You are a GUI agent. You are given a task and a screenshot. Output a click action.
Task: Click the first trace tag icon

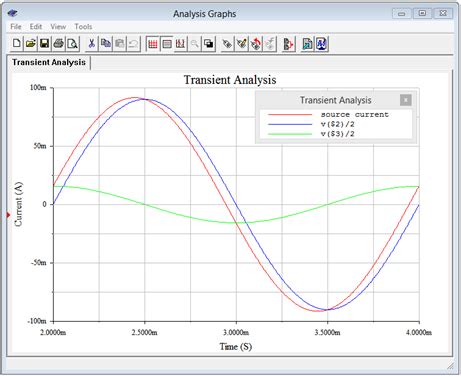(x=227, y=44)
